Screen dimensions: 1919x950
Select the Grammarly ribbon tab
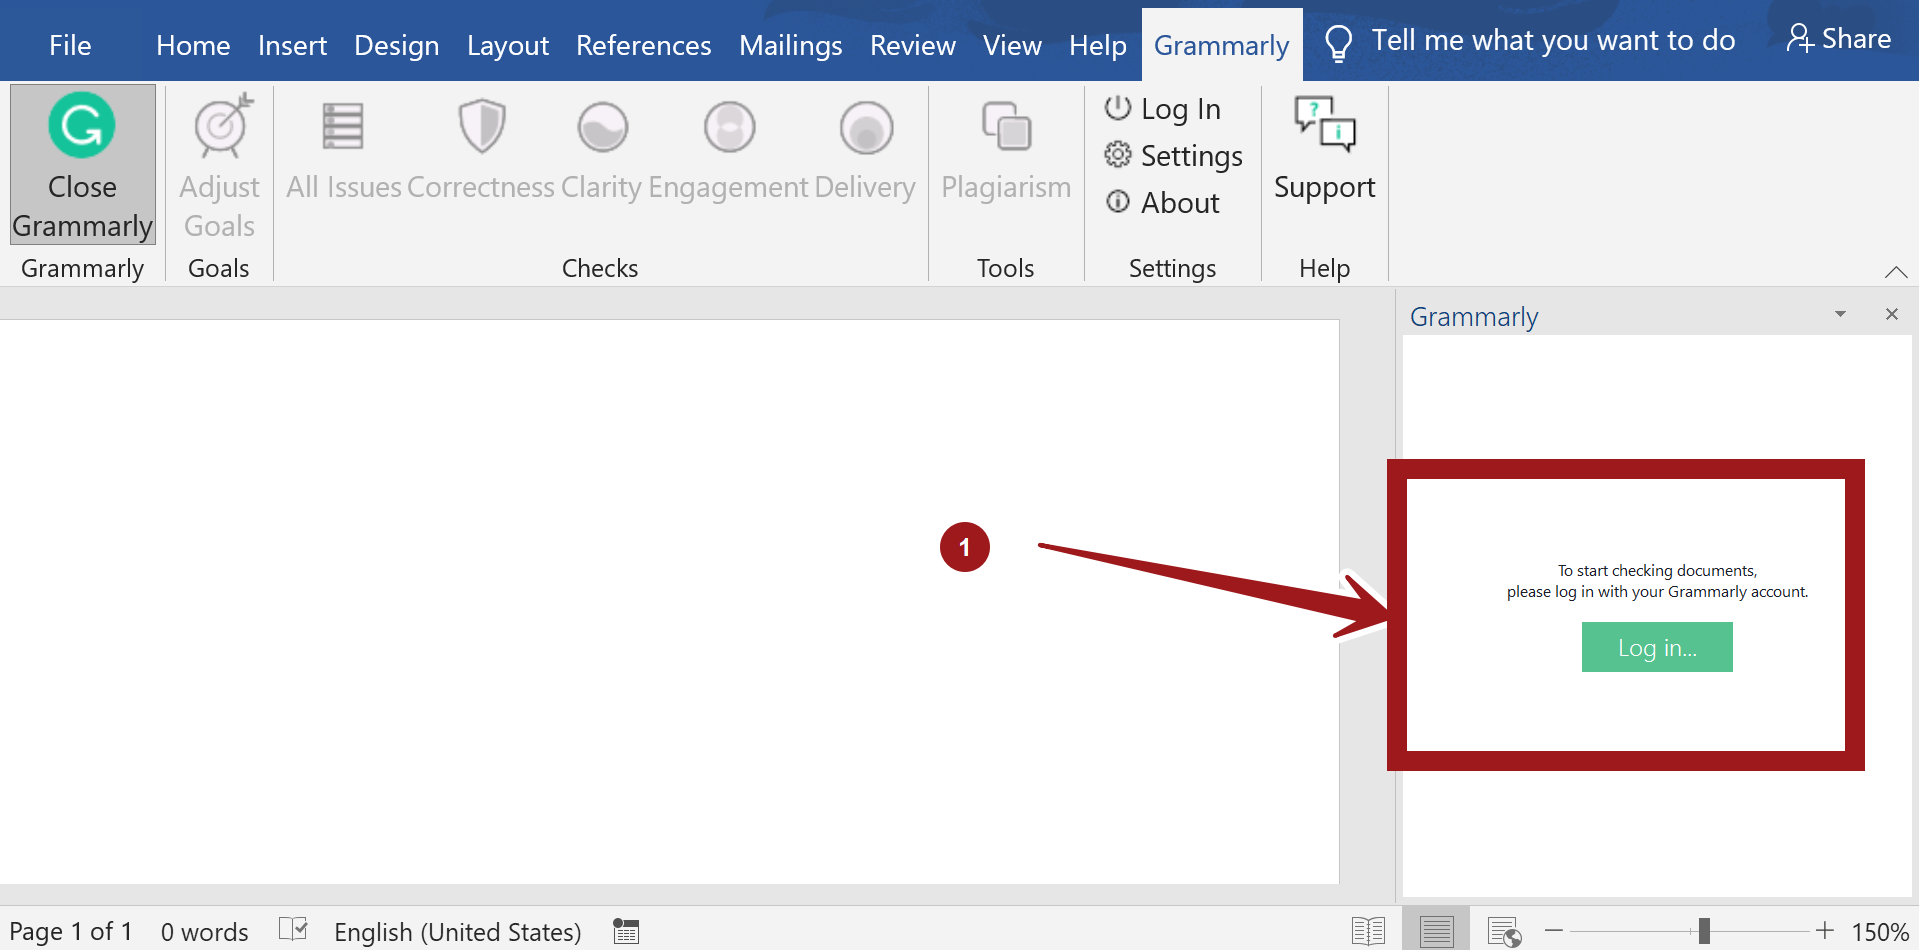(1222, 46)
